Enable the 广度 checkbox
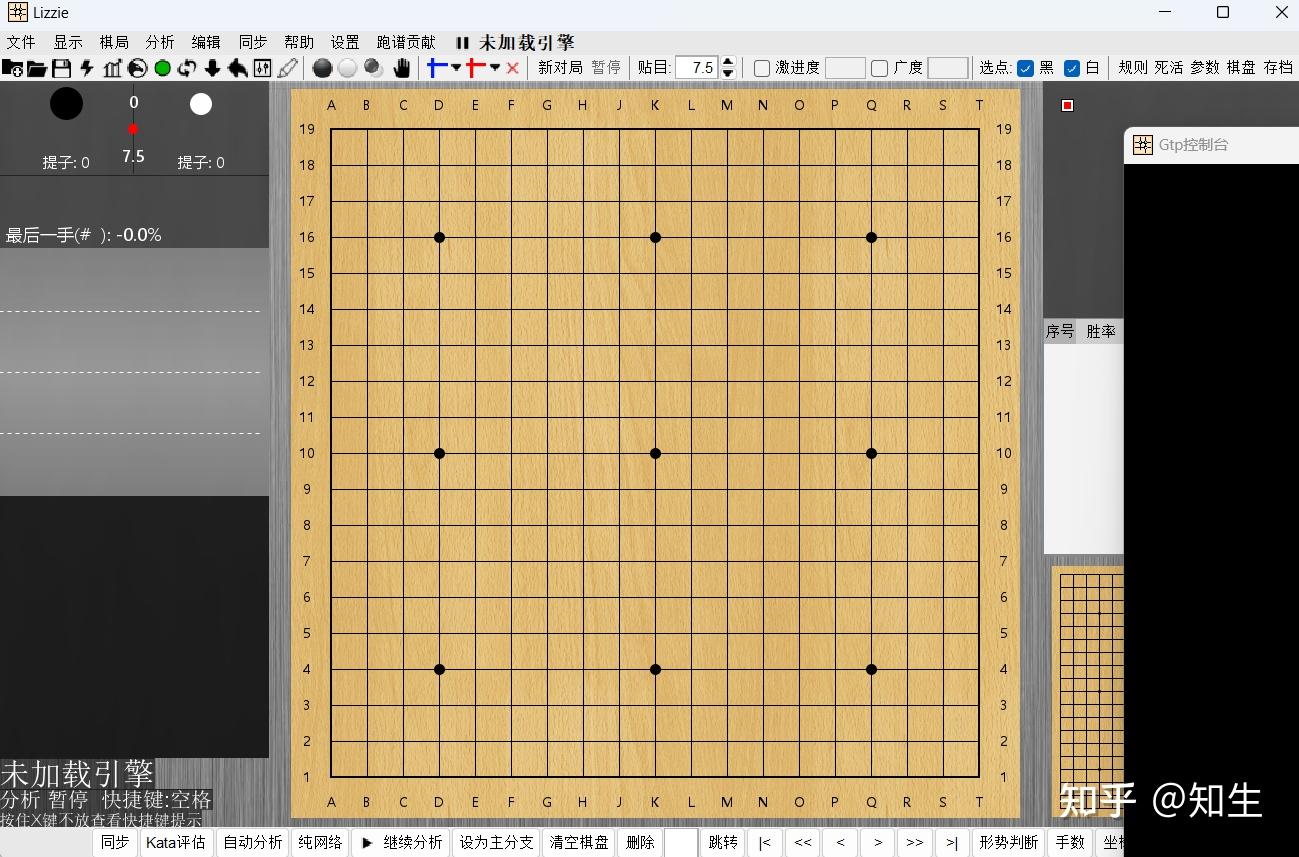The image size is (1299, 857). [878, 67]
